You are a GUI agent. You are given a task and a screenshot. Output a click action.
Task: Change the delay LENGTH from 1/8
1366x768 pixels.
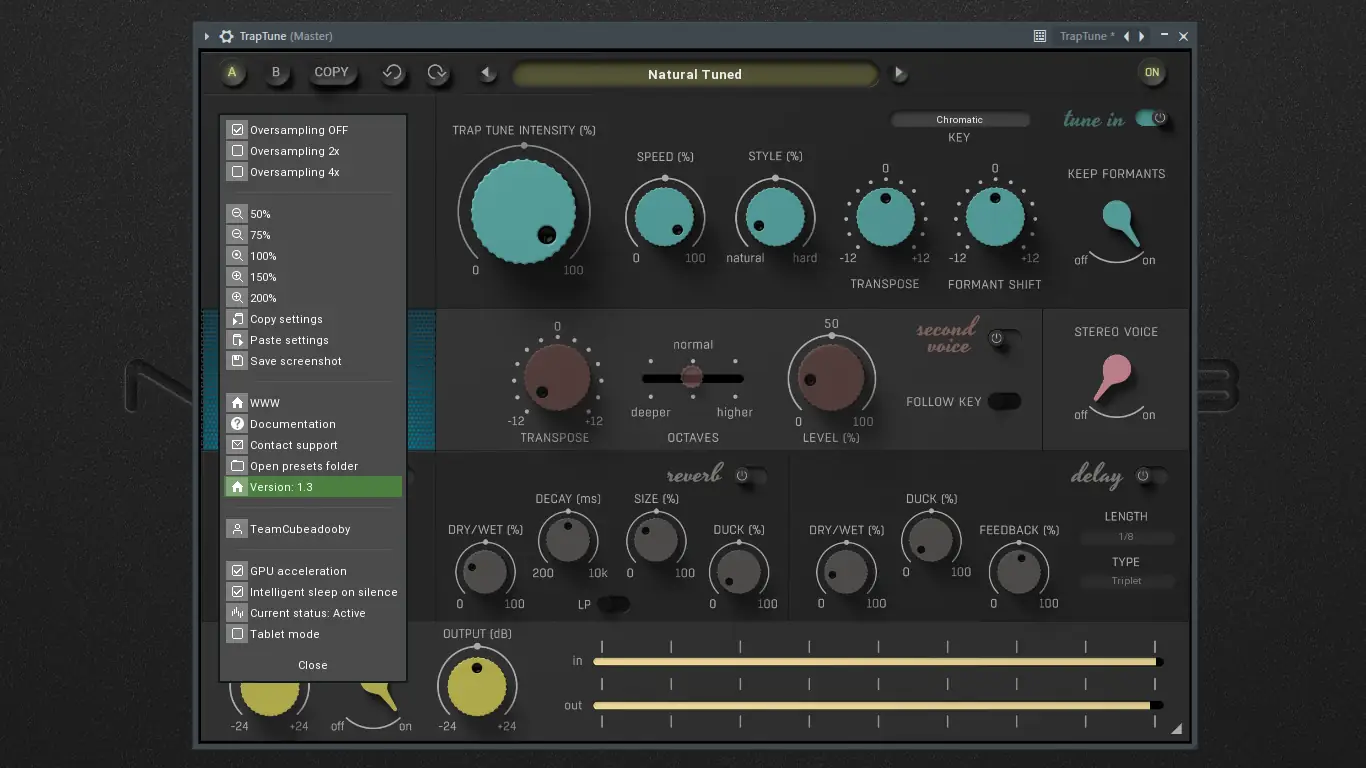[x=1127, y=537]
